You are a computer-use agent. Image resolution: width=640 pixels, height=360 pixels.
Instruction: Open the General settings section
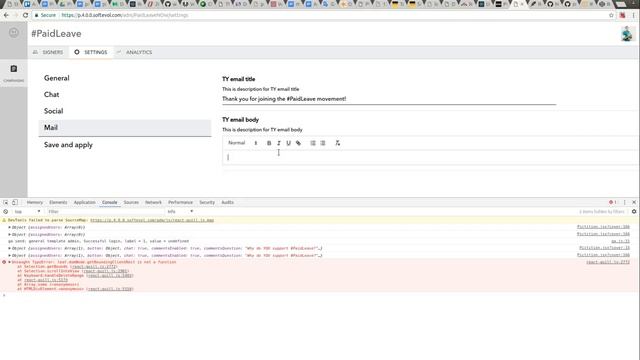[x=57, y=78]
